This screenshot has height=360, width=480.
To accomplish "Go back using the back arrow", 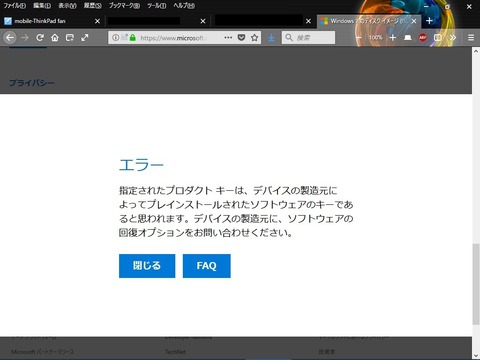I will 10,38.
